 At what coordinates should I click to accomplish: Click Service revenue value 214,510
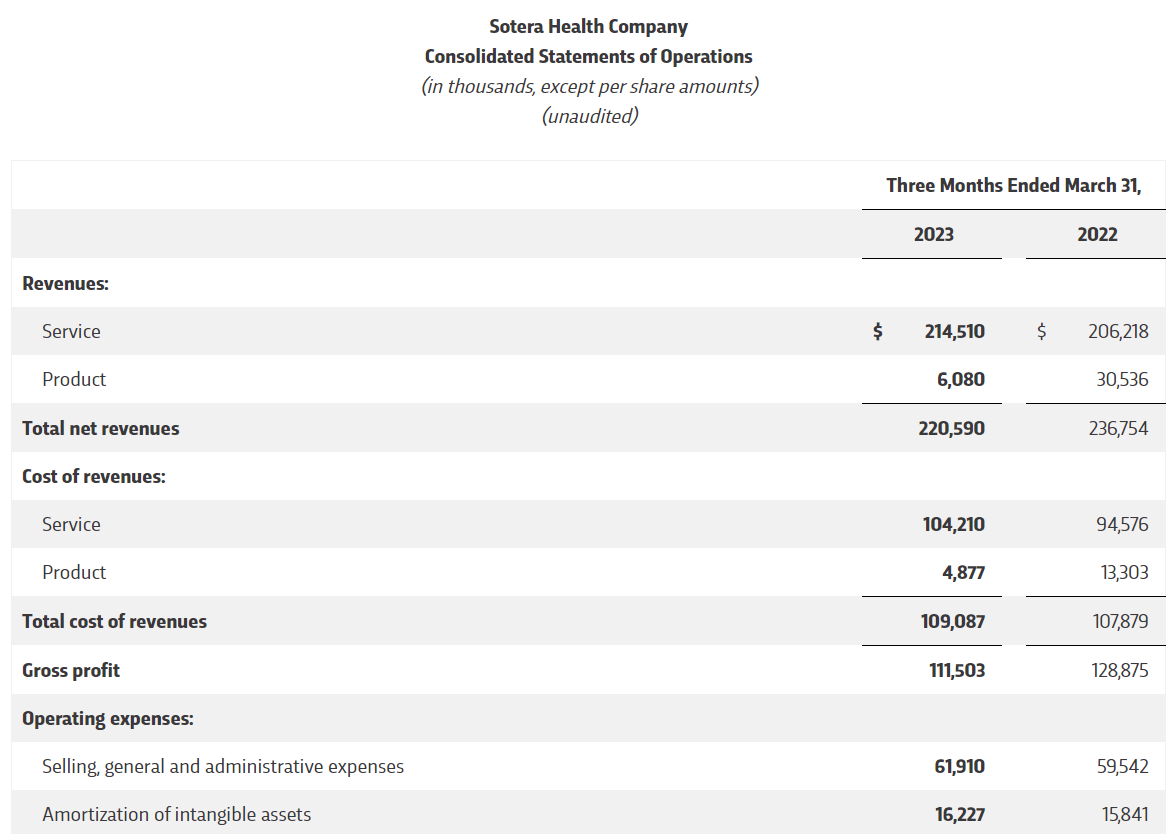(954, 331)
